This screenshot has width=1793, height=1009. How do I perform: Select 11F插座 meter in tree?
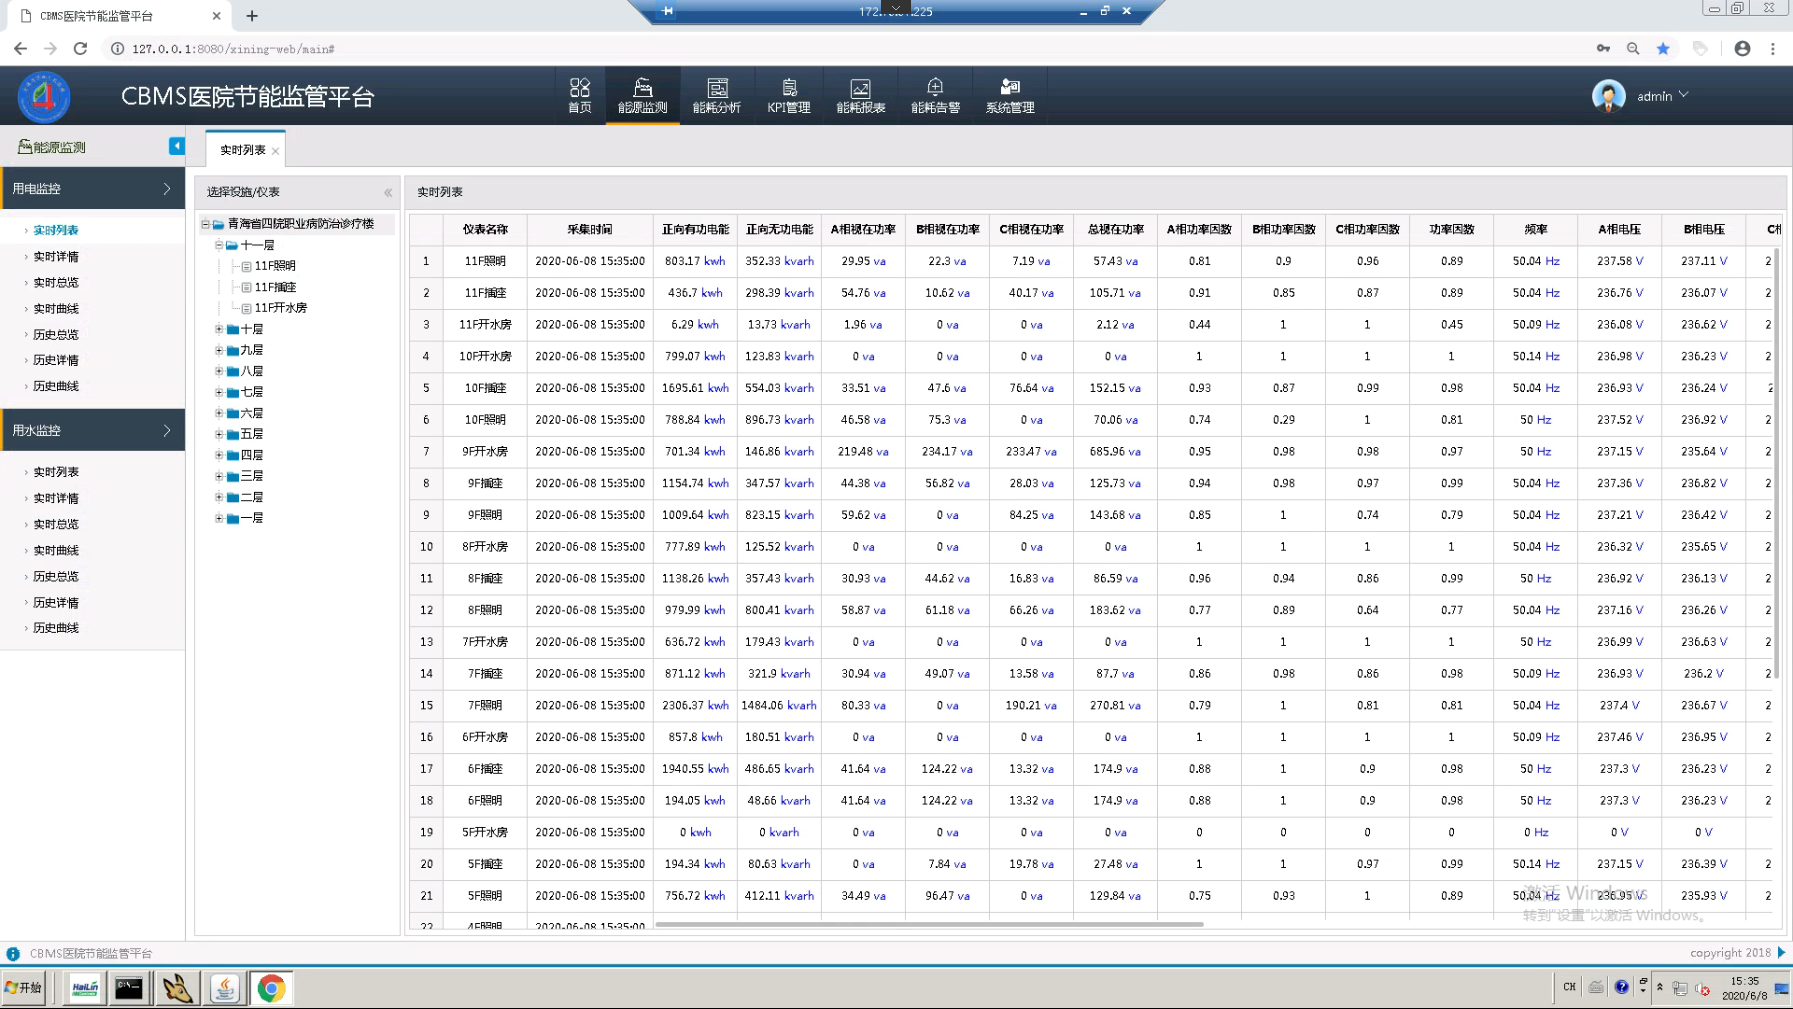275,287
